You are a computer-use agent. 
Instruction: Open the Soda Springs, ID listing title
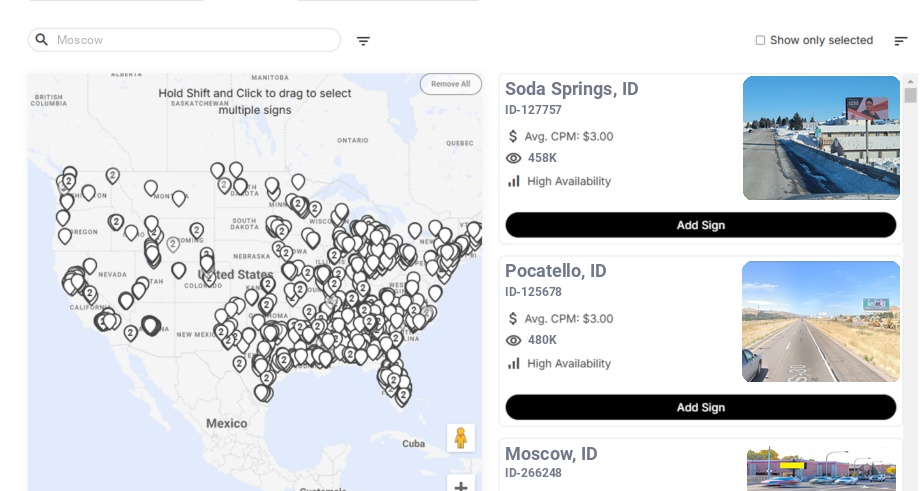click(x=571, y=89)
